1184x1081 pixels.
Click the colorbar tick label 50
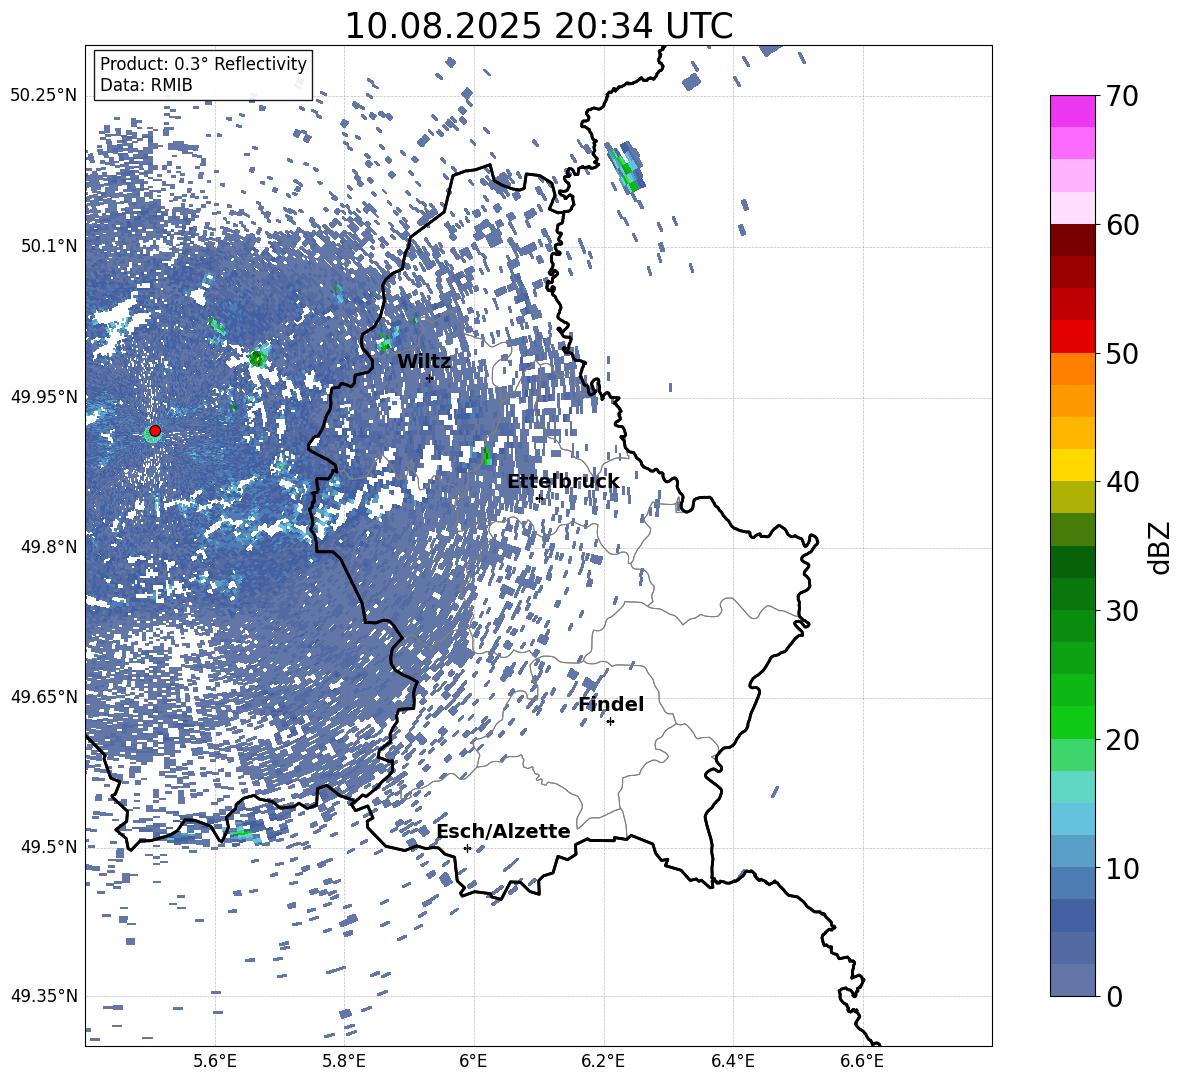tap(1122, 353)
